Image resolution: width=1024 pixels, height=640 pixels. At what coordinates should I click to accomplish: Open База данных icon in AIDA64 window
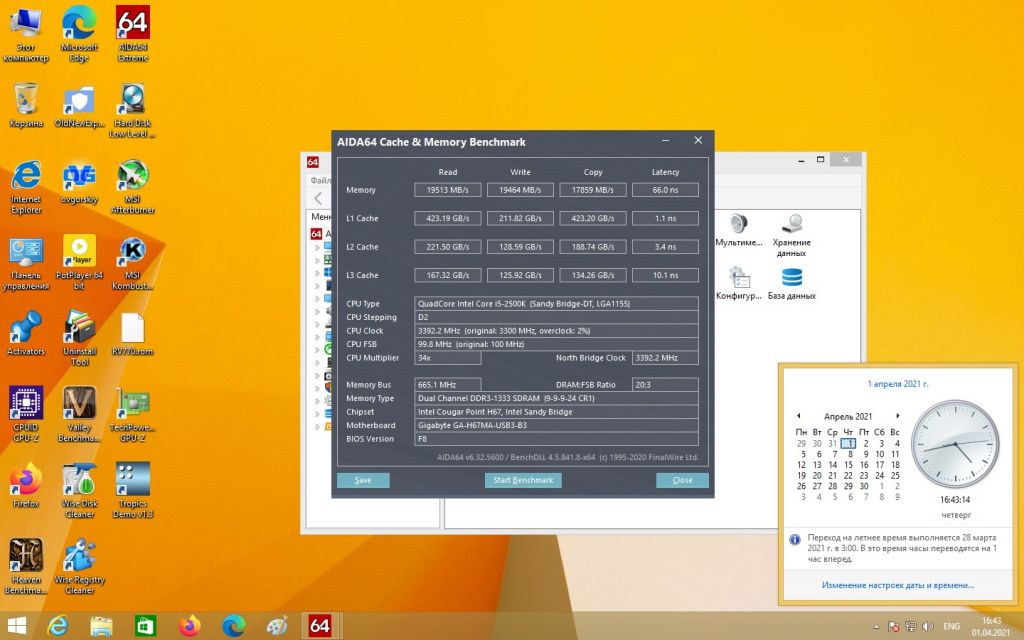[x=792, y=283]
